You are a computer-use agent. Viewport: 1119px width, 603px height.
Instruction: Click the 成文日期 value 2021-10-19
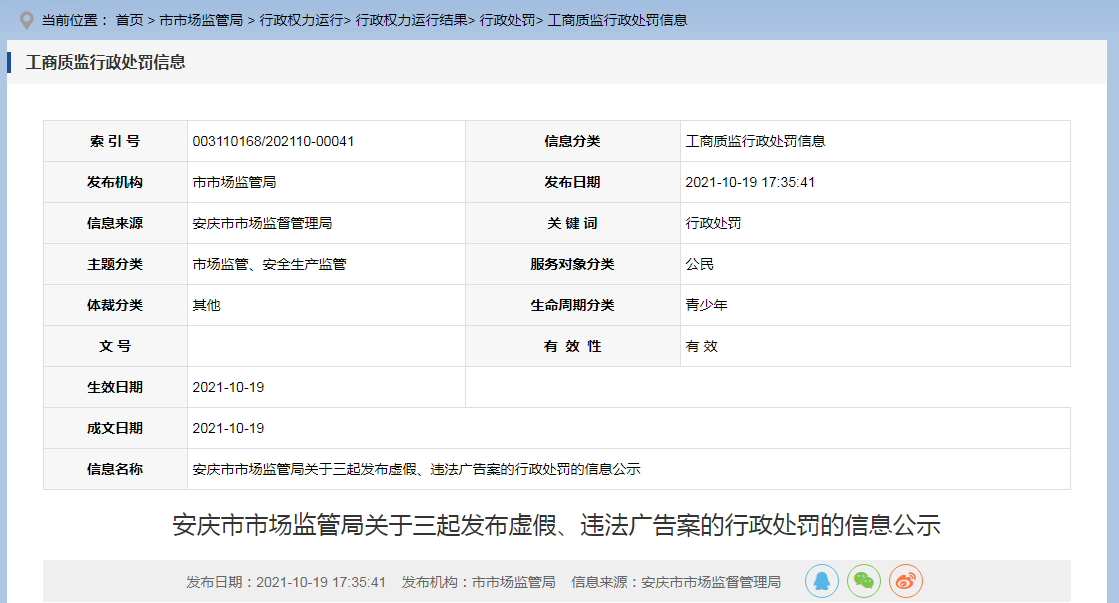click(228, 428)
